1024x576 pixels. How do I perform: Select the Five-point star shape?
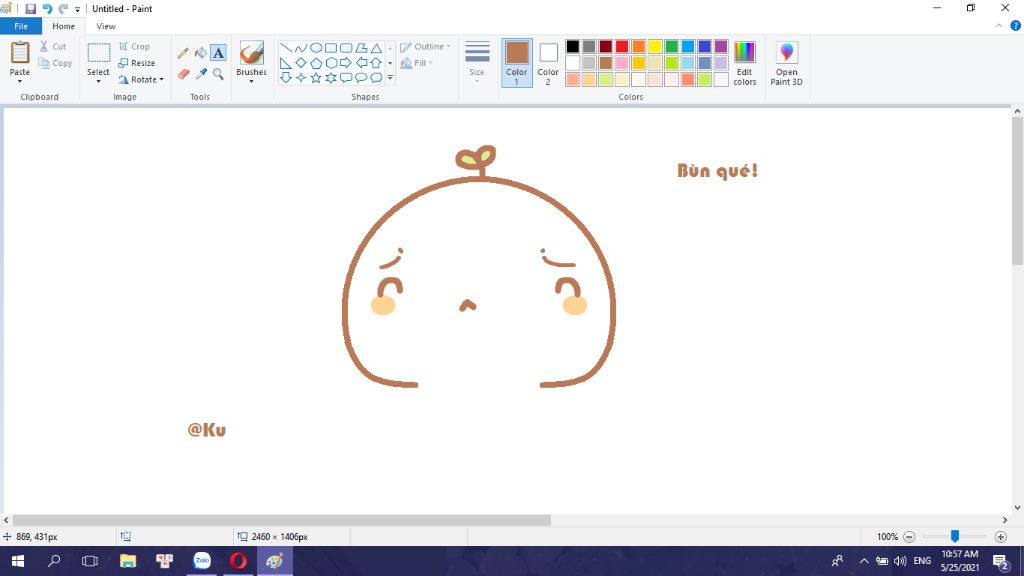[316, 78]
